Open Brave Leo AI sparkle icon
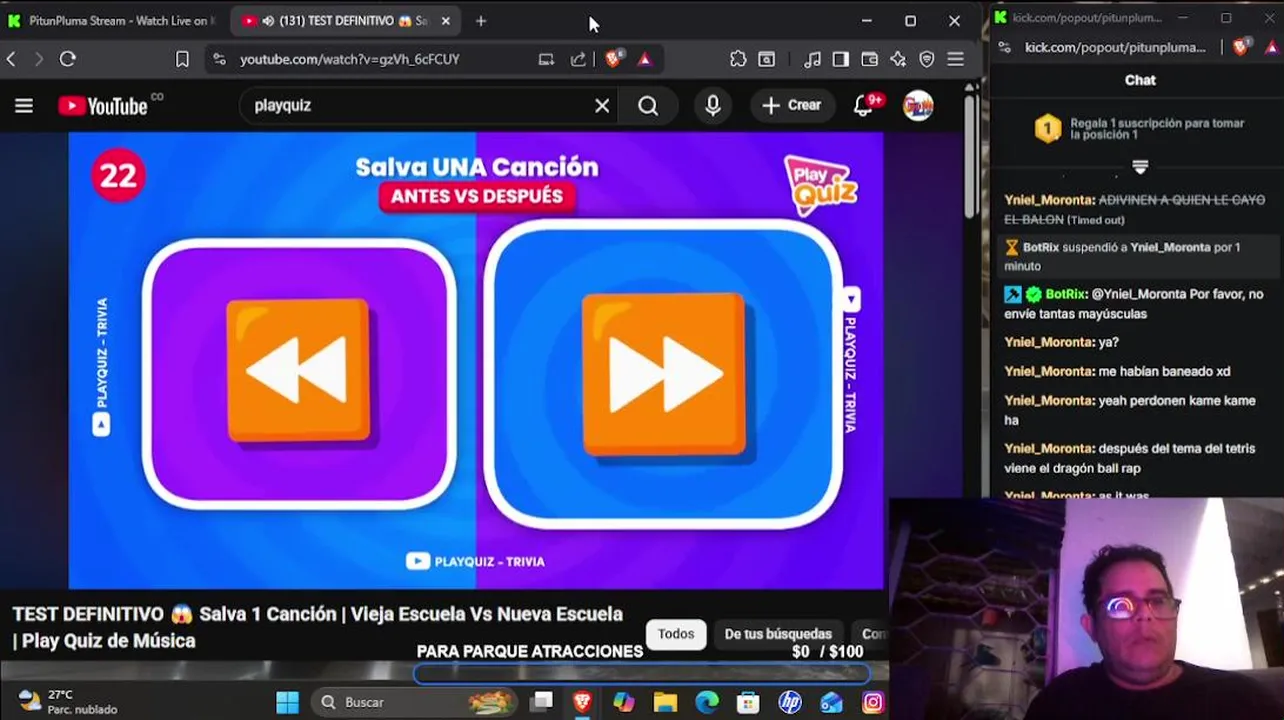 pyautogui.click(x=898, y=59)
